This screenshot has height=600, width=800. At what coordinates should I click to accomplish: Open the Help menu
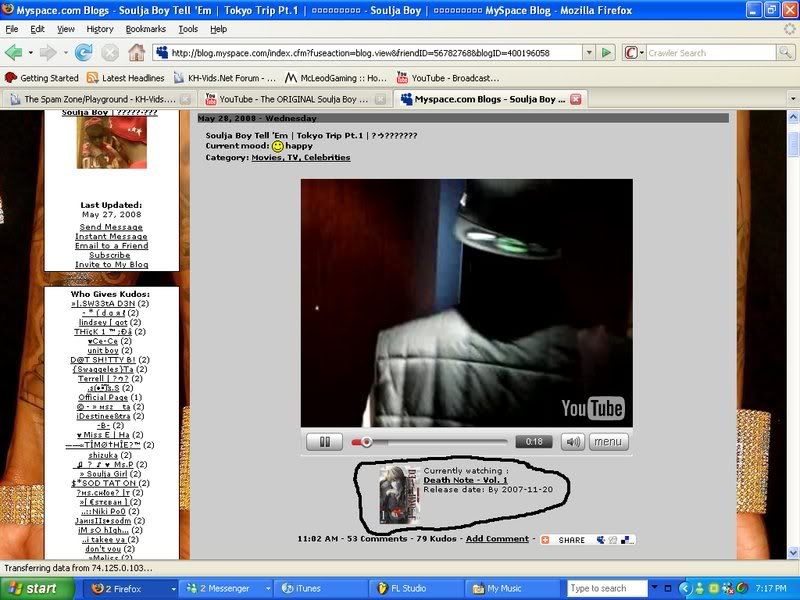point(218,29)
